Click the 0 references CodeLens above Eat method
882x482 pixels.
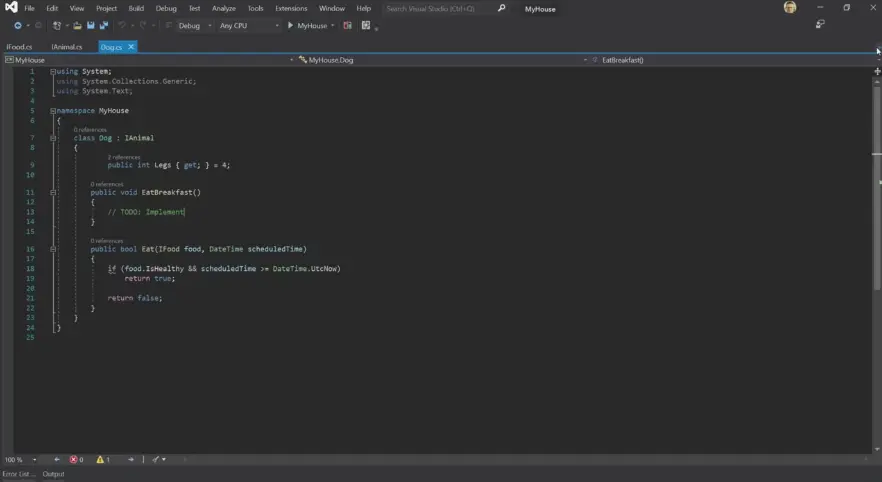107,241
